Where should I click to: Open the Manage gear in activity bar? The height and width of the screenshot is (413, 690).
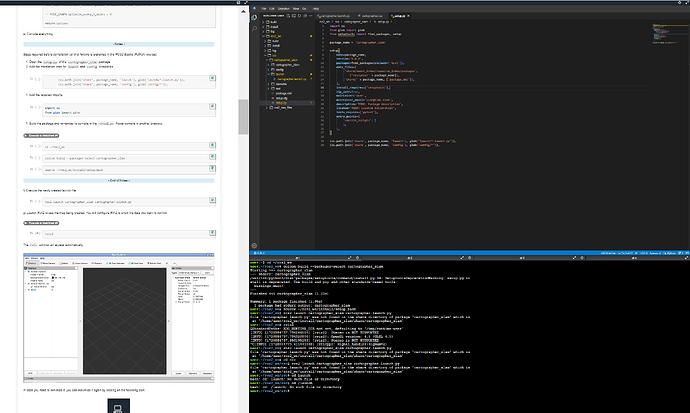pyautogui.click(x=254, y=246)
